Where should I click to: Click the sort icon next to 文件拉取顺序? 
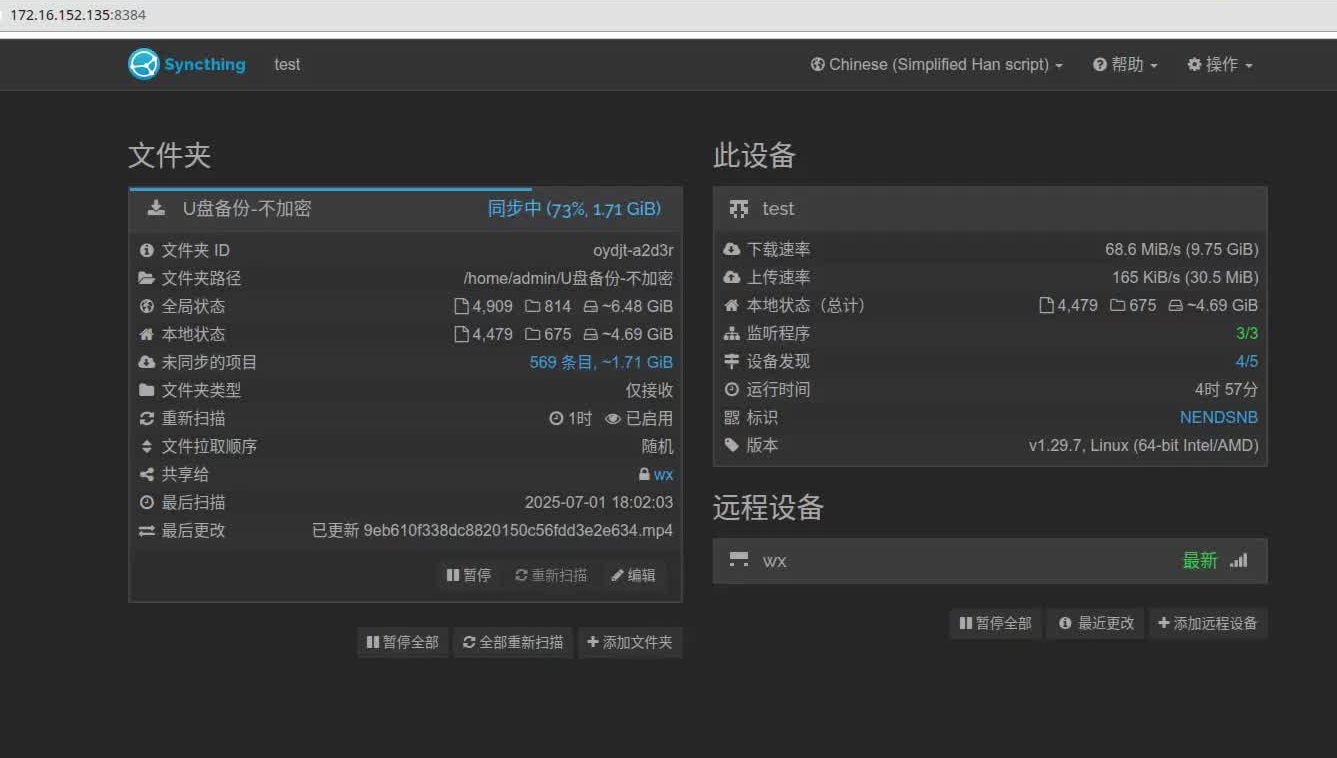147,446
